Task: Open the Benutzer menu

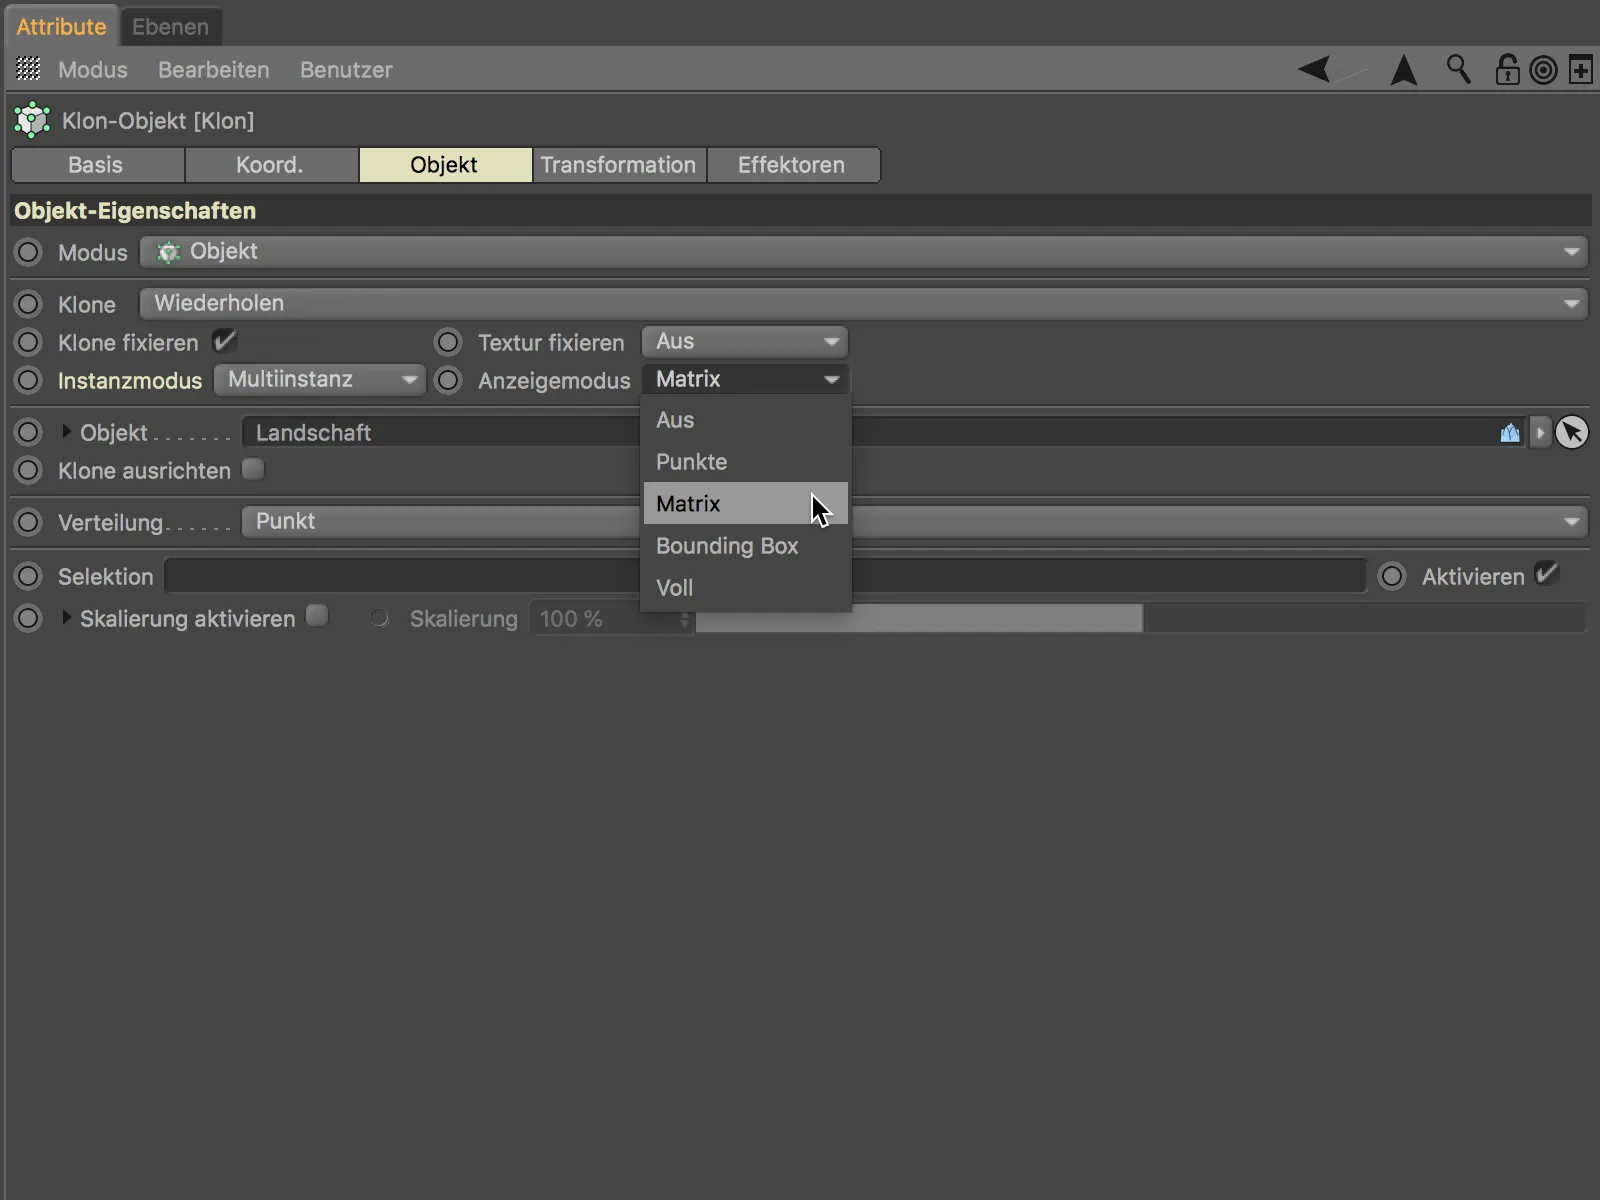Action: coord(346,70)
